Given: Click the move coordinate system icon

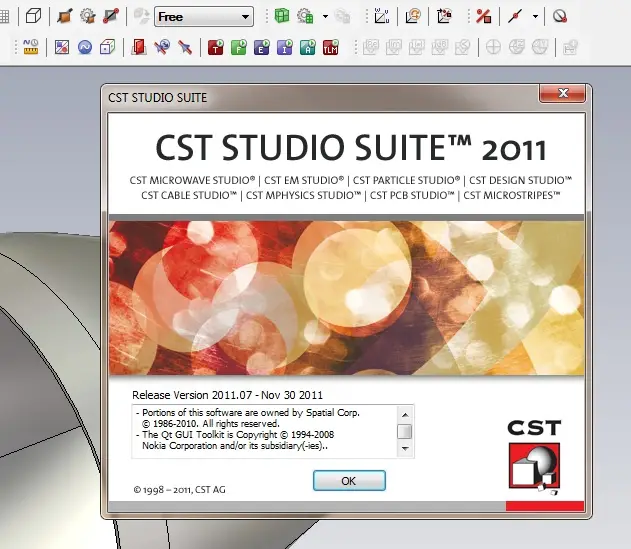Looking at the screenshot, I should 444,17.
